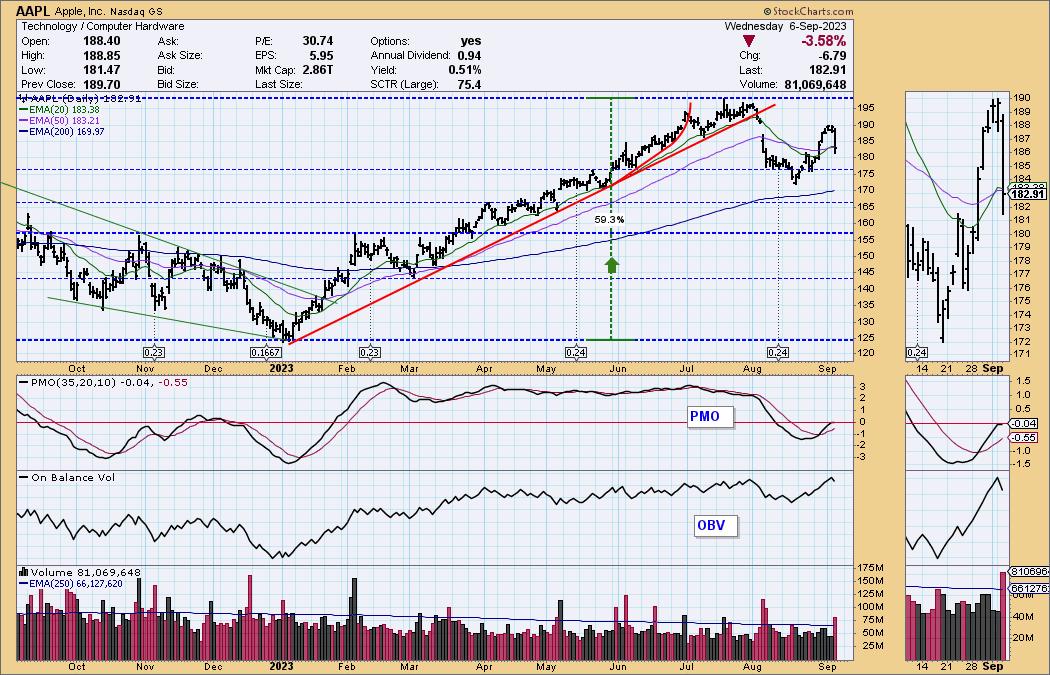Click the header Volume: 81,069,648 value

(x=814, y=84)
